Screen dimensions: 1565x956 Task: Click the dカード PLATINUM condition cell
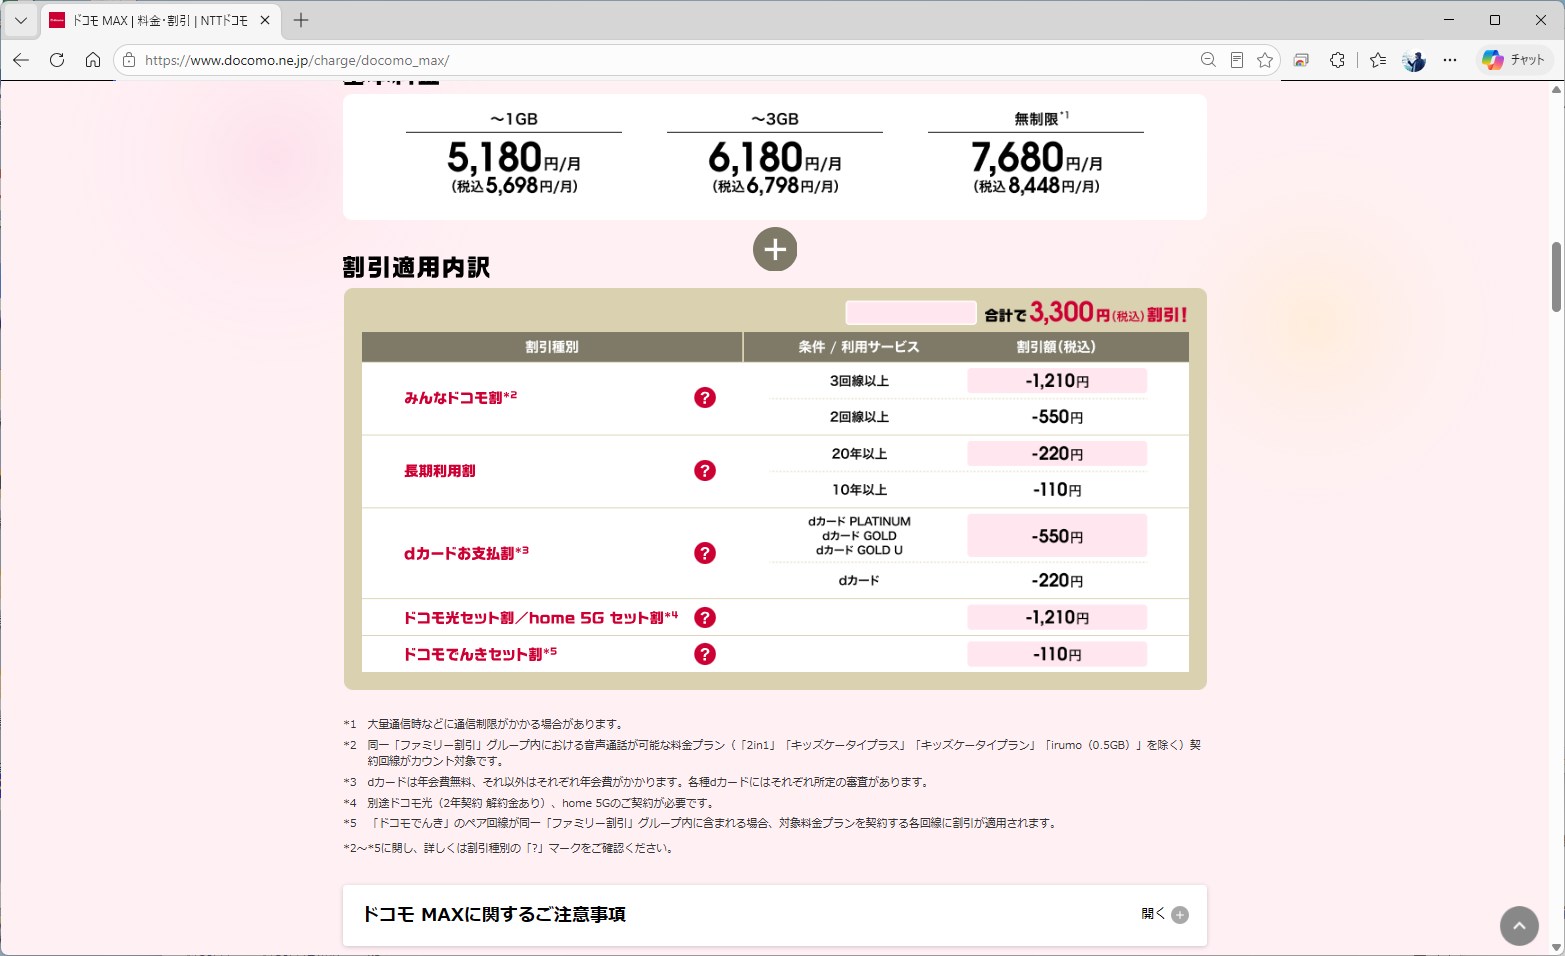coord(859,536)
